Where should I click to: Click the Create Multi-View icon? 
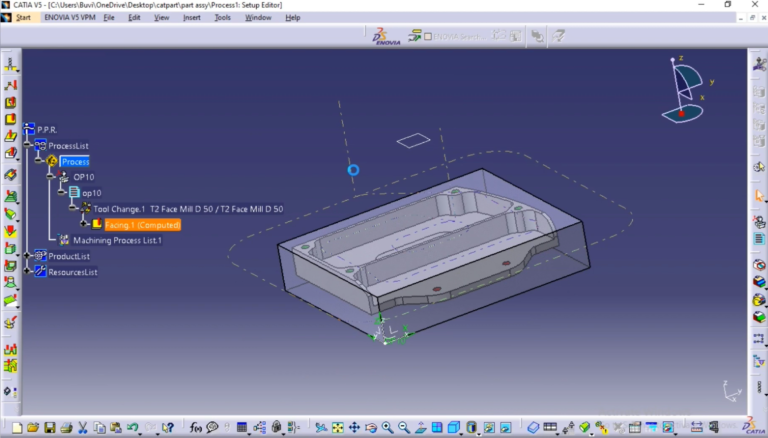(x=437, y=428)
